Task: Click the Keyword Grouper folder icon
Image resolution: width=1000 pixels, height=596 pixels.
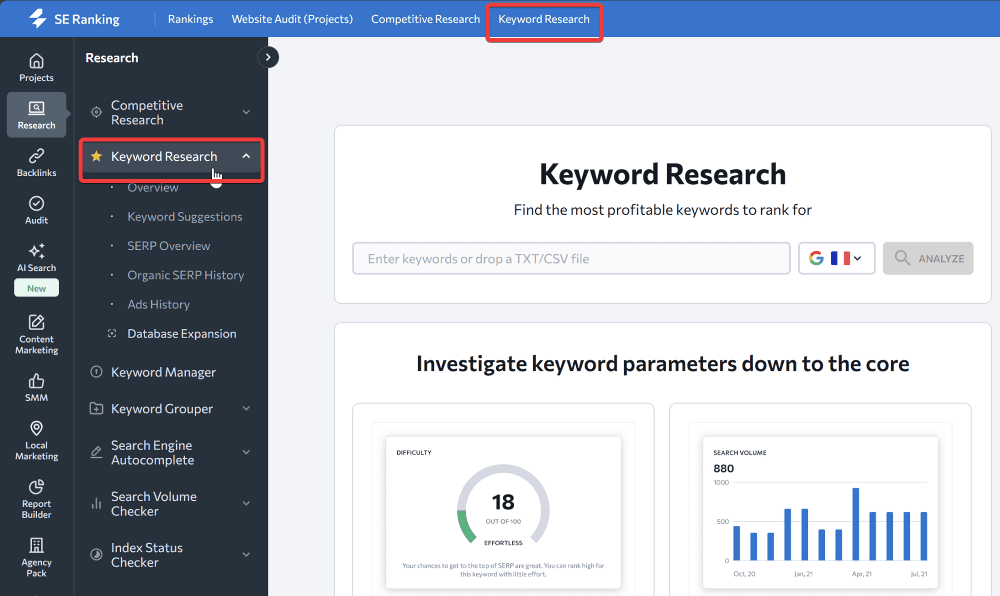Action: [x=96, y=409]
